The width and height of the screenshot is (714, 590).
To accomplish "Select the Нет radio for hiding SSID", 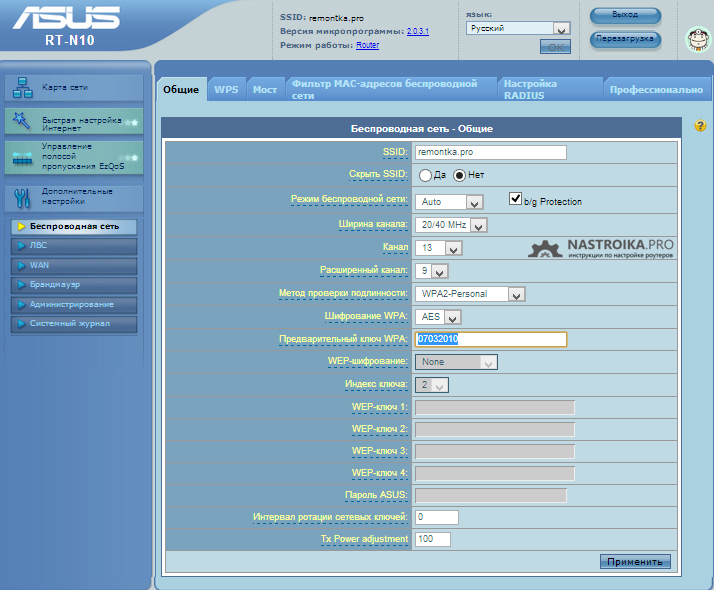I will [459, 175].
